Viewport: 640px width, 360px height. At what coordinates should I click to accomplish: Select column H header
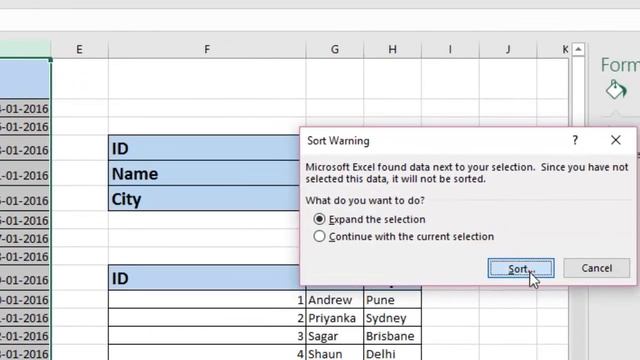392,49
